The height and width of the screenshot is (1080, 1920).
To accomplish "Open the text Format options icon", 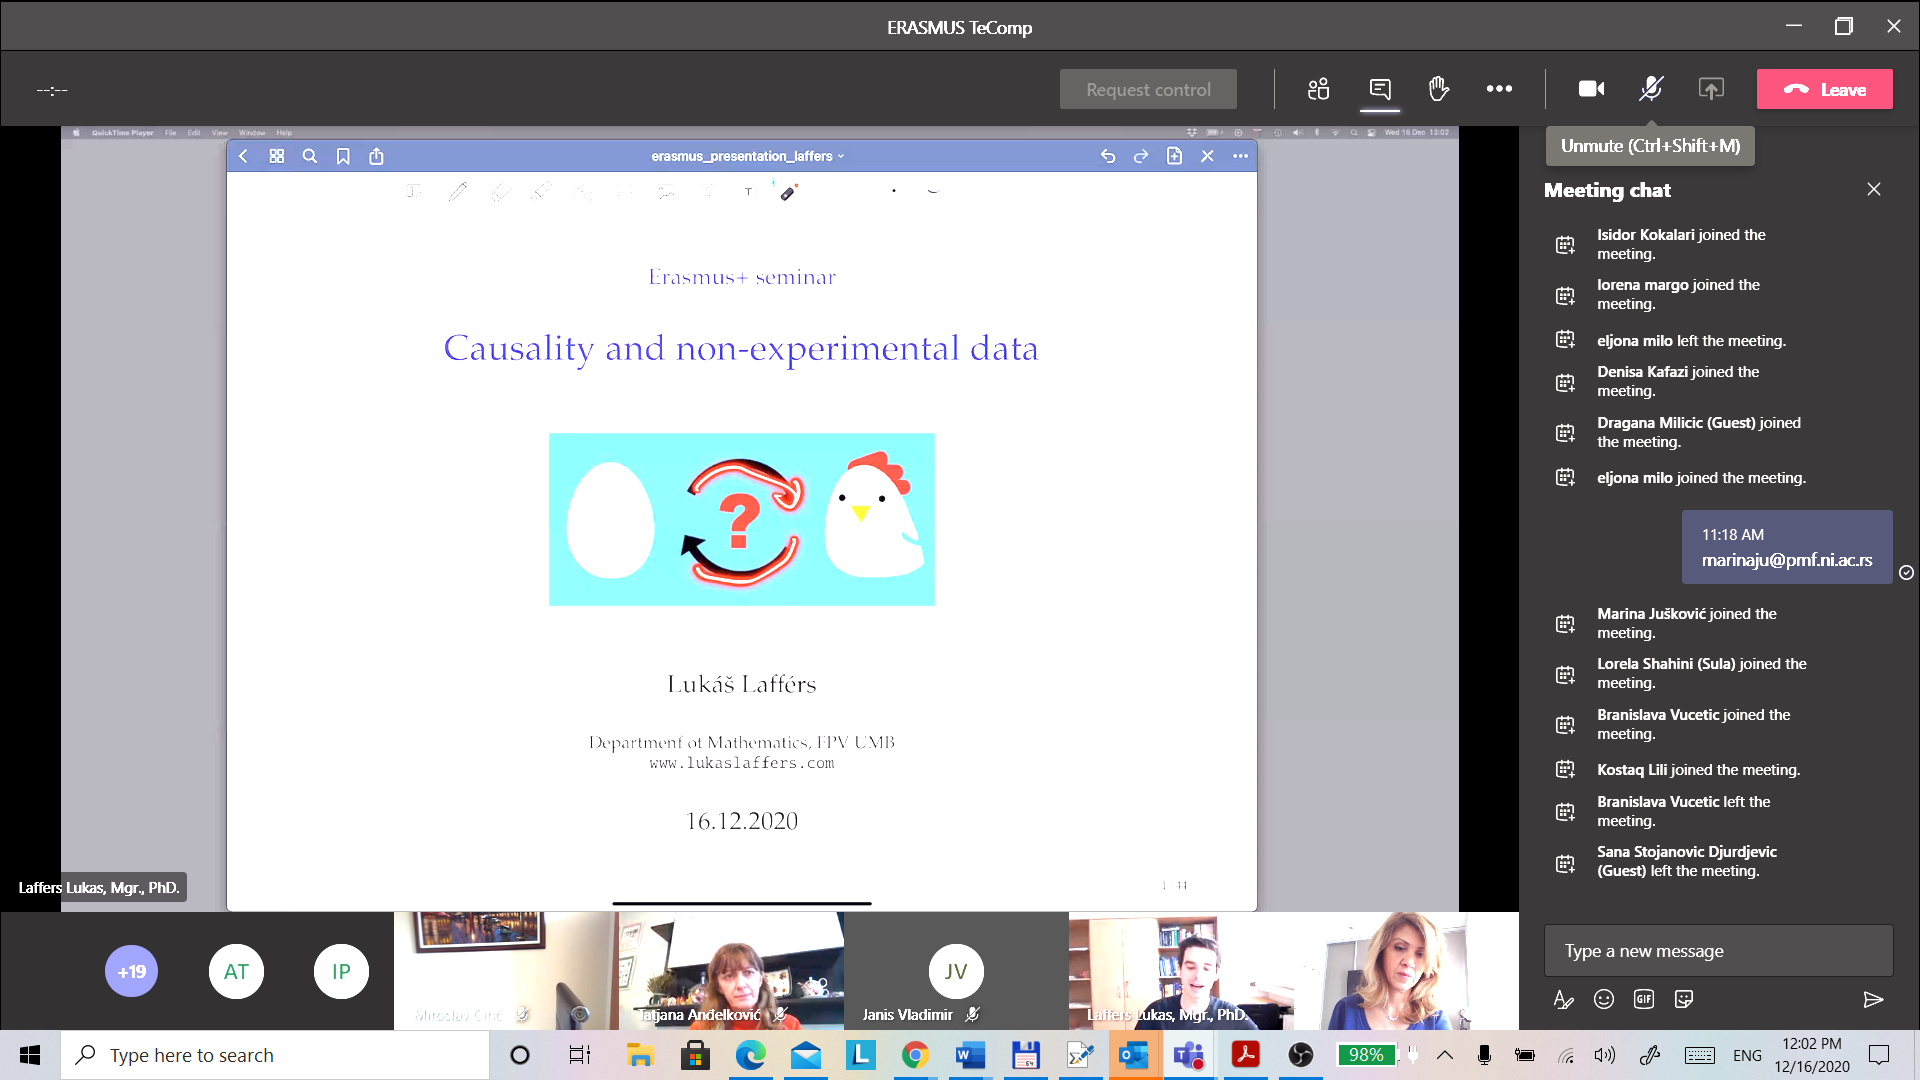I will [1563, 999].
